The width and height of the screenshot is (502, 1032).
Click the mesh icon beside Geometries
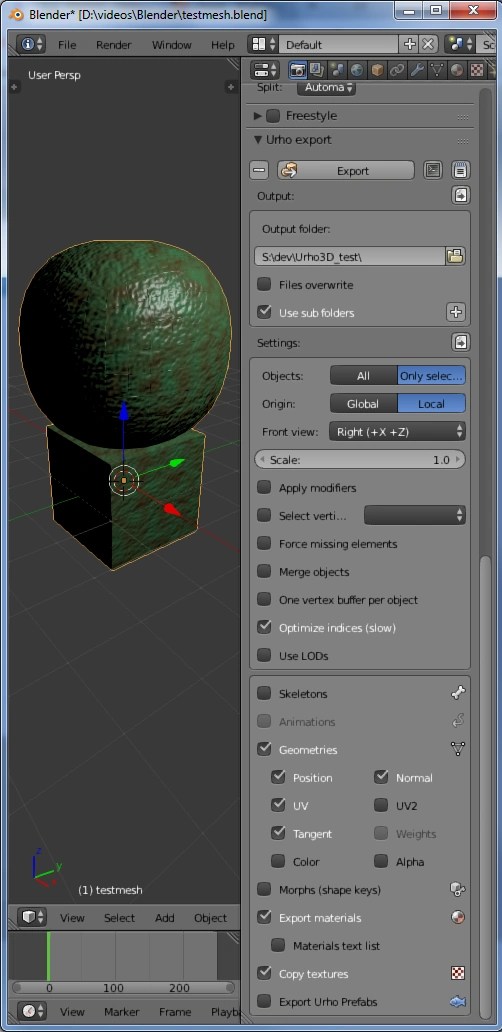458,748
